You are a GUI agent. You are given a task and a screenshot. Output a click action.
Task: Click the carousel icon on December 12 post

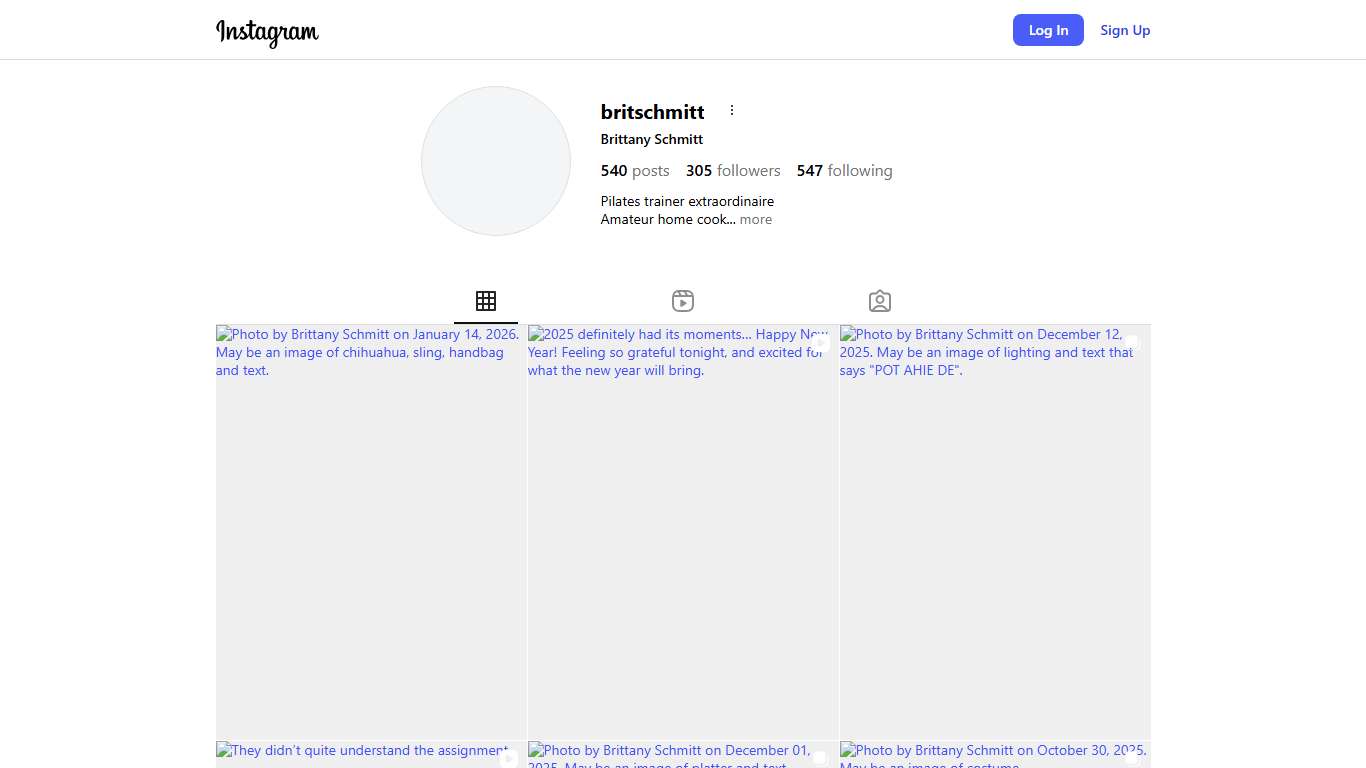pyautogui.click(x=1132, y=342)
